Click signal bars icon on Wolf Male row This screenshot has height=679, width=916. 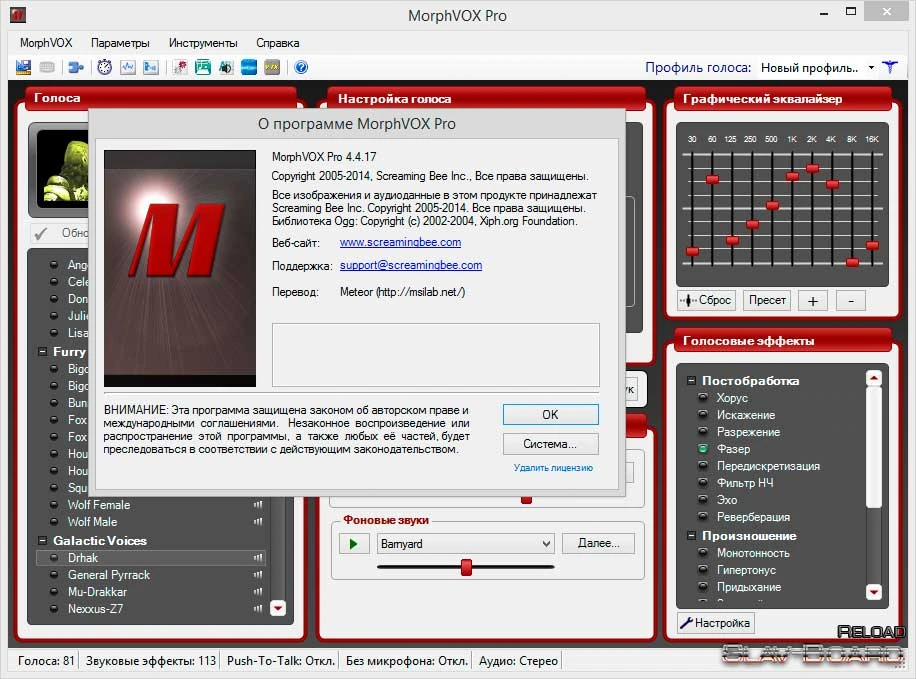point(258,522)
